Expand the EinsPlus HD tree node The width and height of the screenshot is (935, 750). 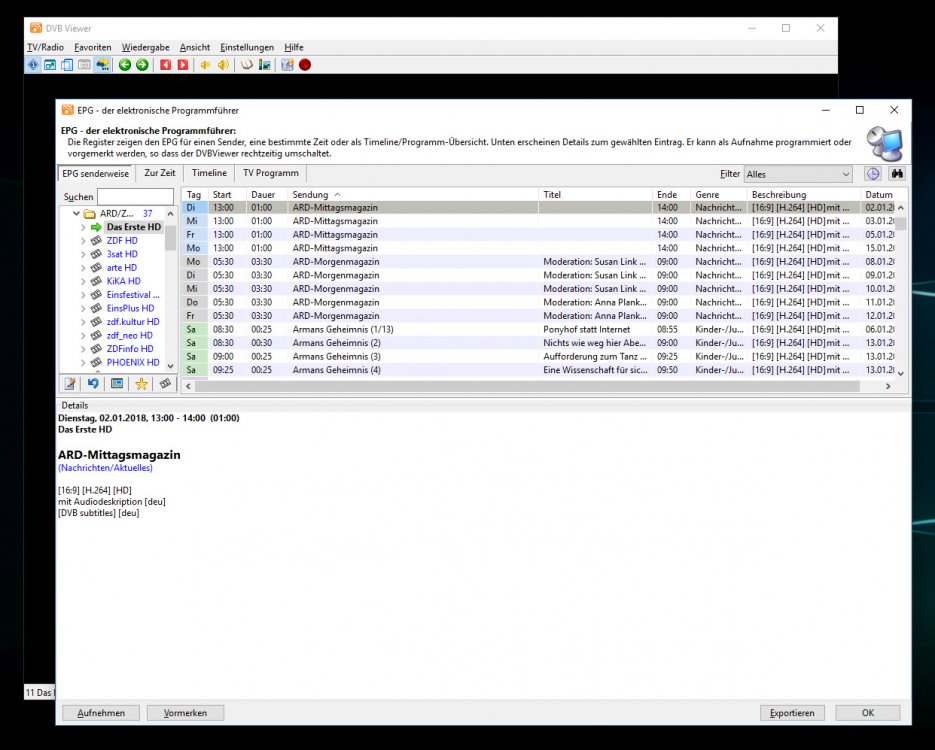click(83, 308)
